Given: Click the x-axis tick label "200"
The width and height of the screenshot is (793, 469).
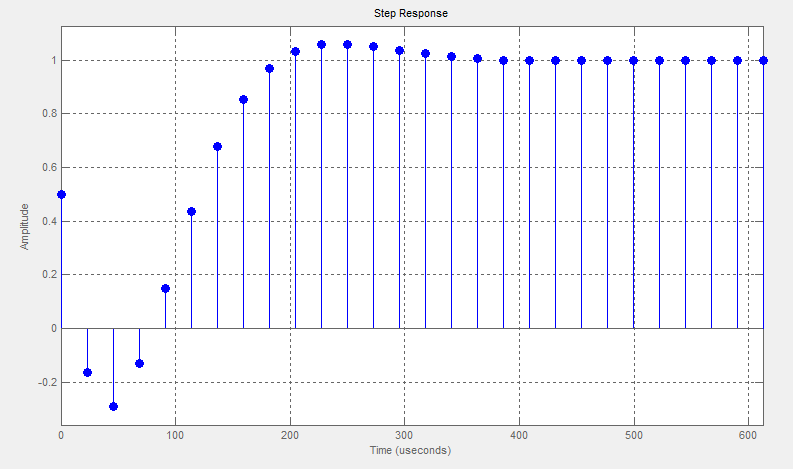Looking at the screenshot, I should [290, 435].
